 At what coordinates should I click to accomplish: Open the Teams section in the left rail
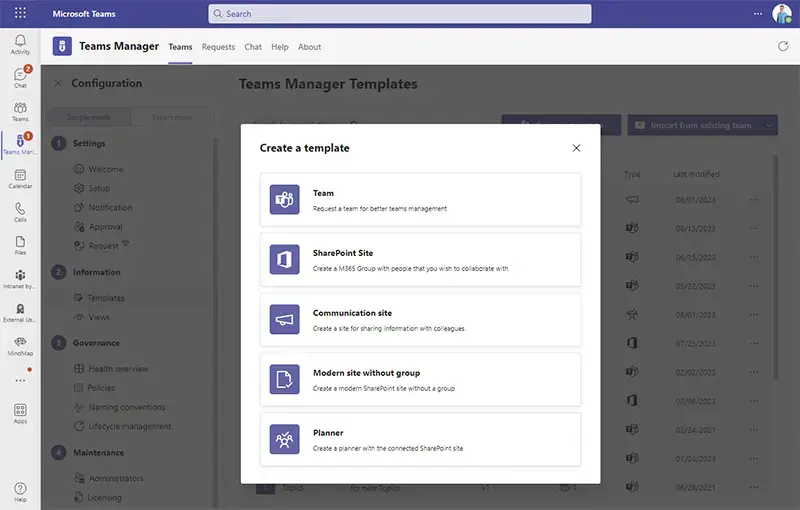20,112
